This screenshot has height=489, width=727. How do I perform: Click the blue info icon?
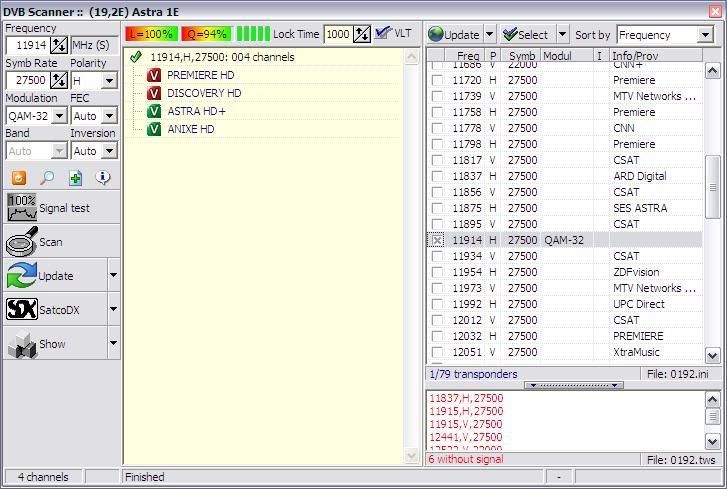(x=103, y=178)
